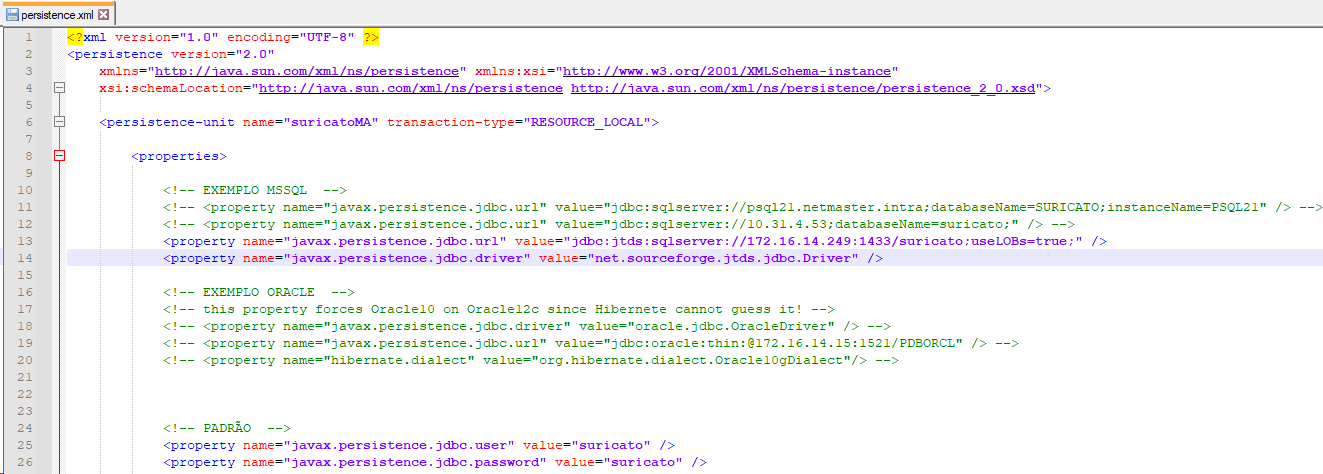The height and width of the screenshot is (474, 1323).
Task: Click line number 20 in the margin
Action: coord(26,360)
